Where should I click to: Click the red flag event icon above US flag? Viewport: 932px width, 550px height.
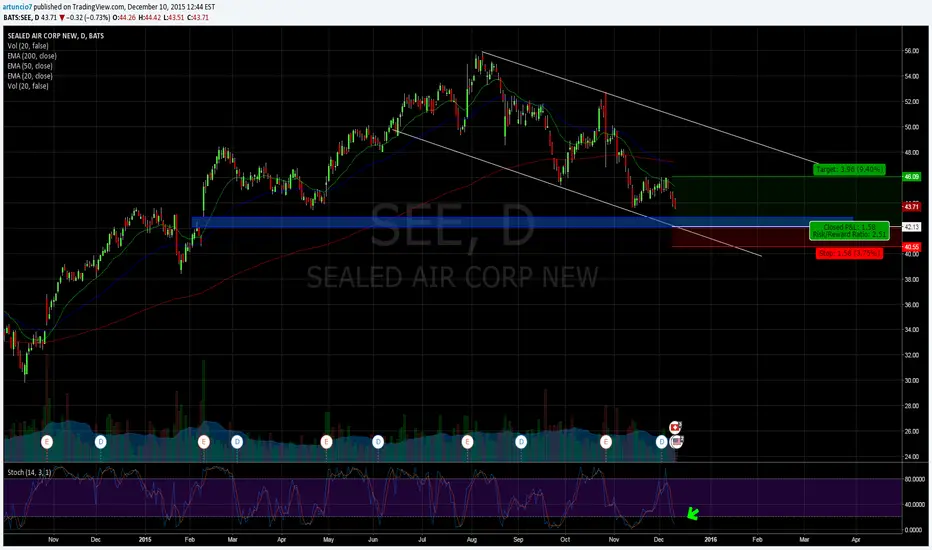(675, 427)
